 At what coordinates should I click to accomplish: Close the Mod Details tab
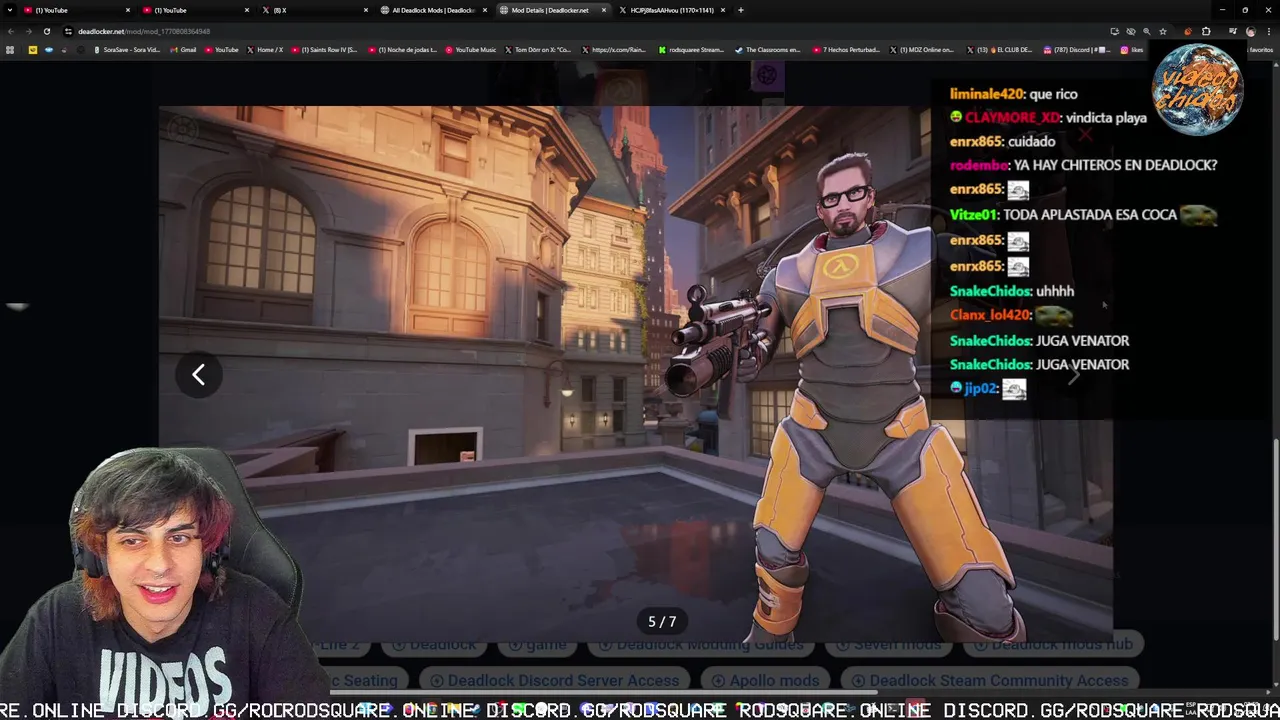coord(604,10)
